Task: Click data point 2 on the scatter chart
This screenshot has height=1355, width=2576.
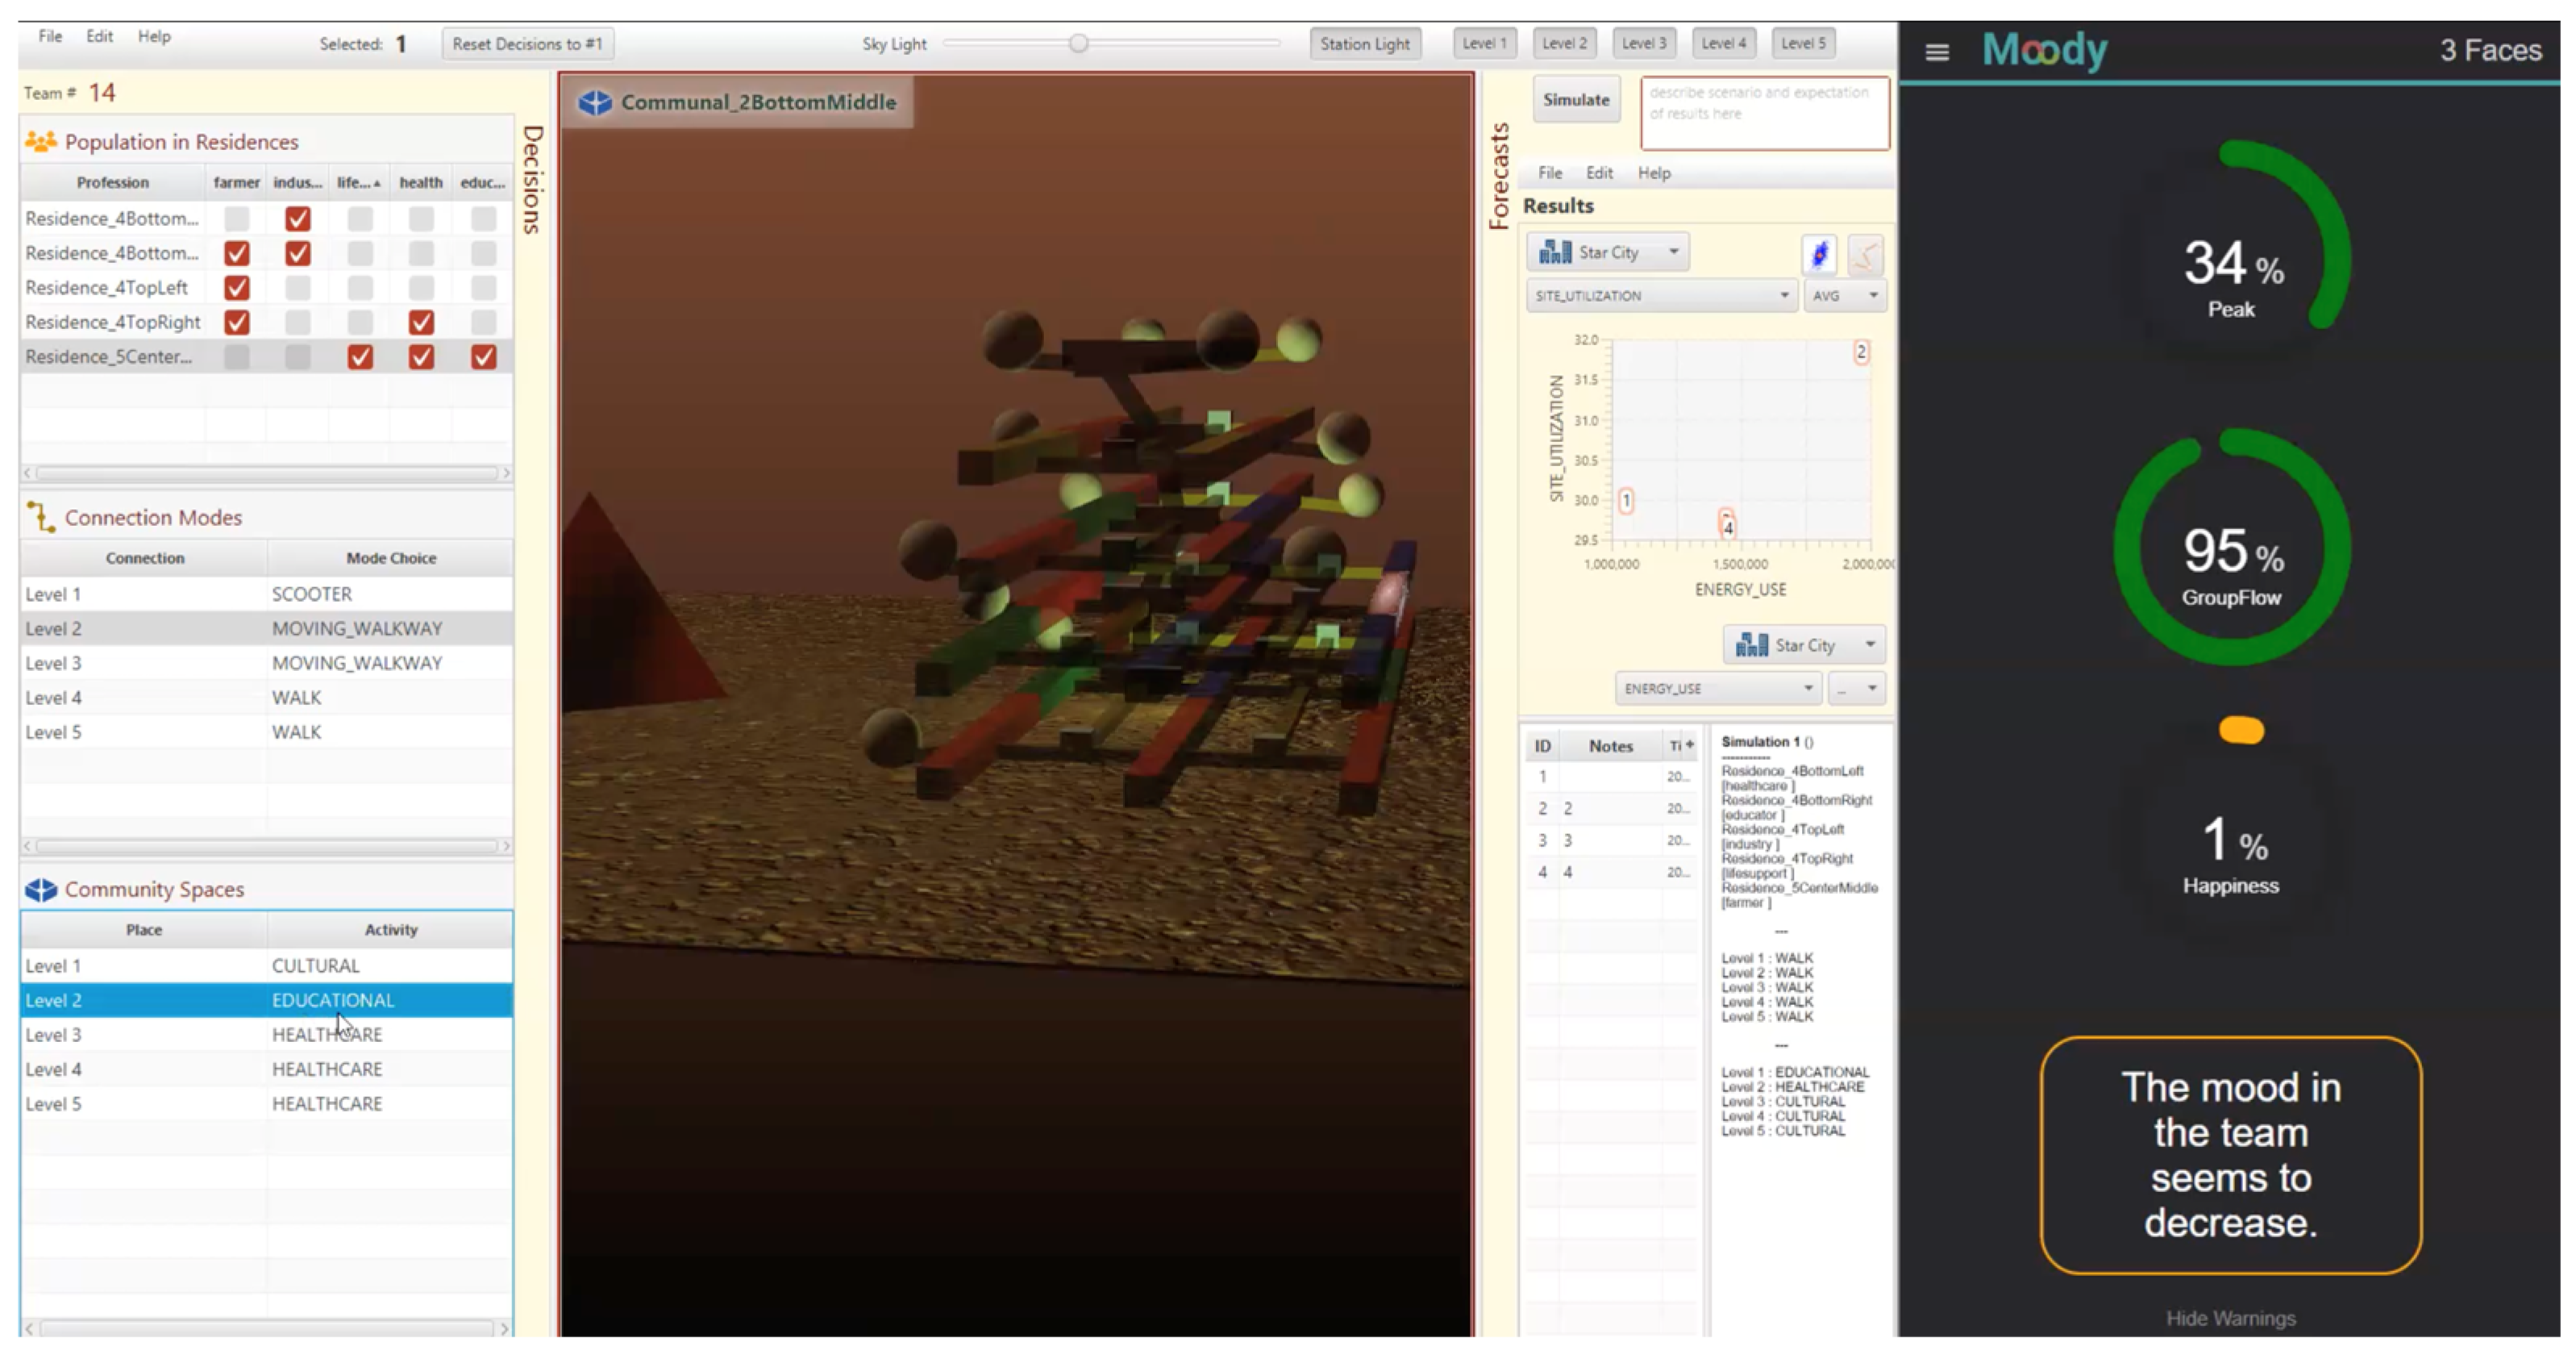Action: pyautogui.click(x=1860, y=352)
